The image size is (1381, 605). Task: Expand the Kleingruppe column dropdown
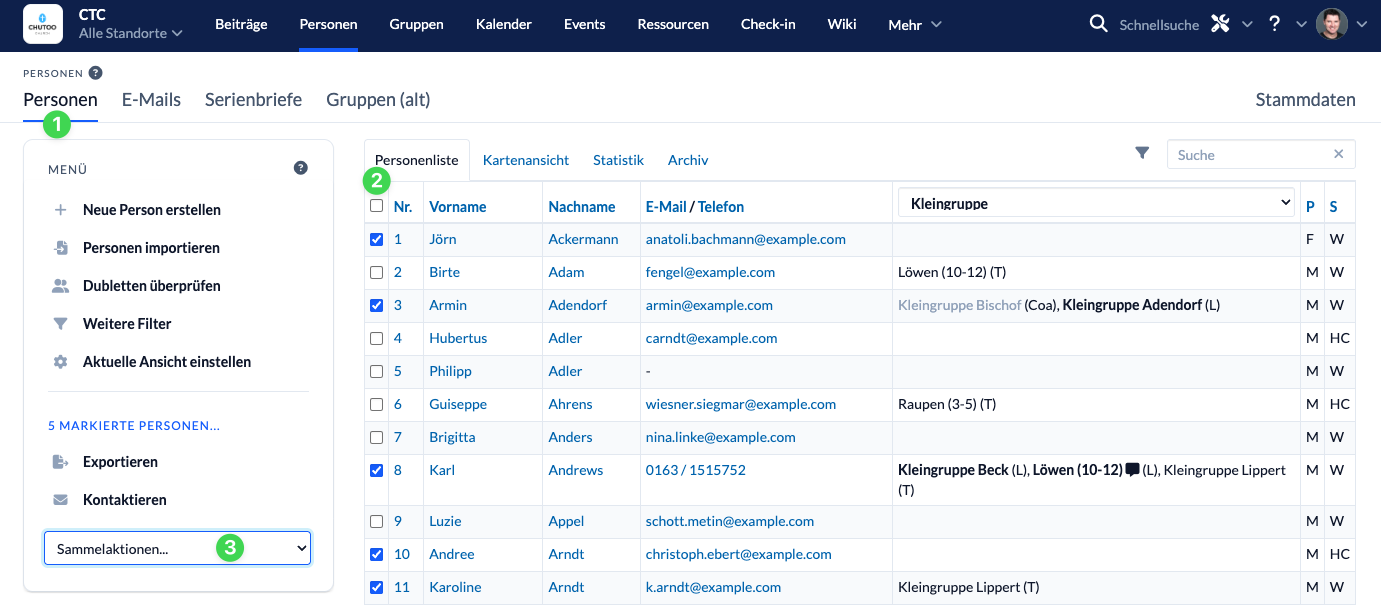click(x=1096, y=203)
